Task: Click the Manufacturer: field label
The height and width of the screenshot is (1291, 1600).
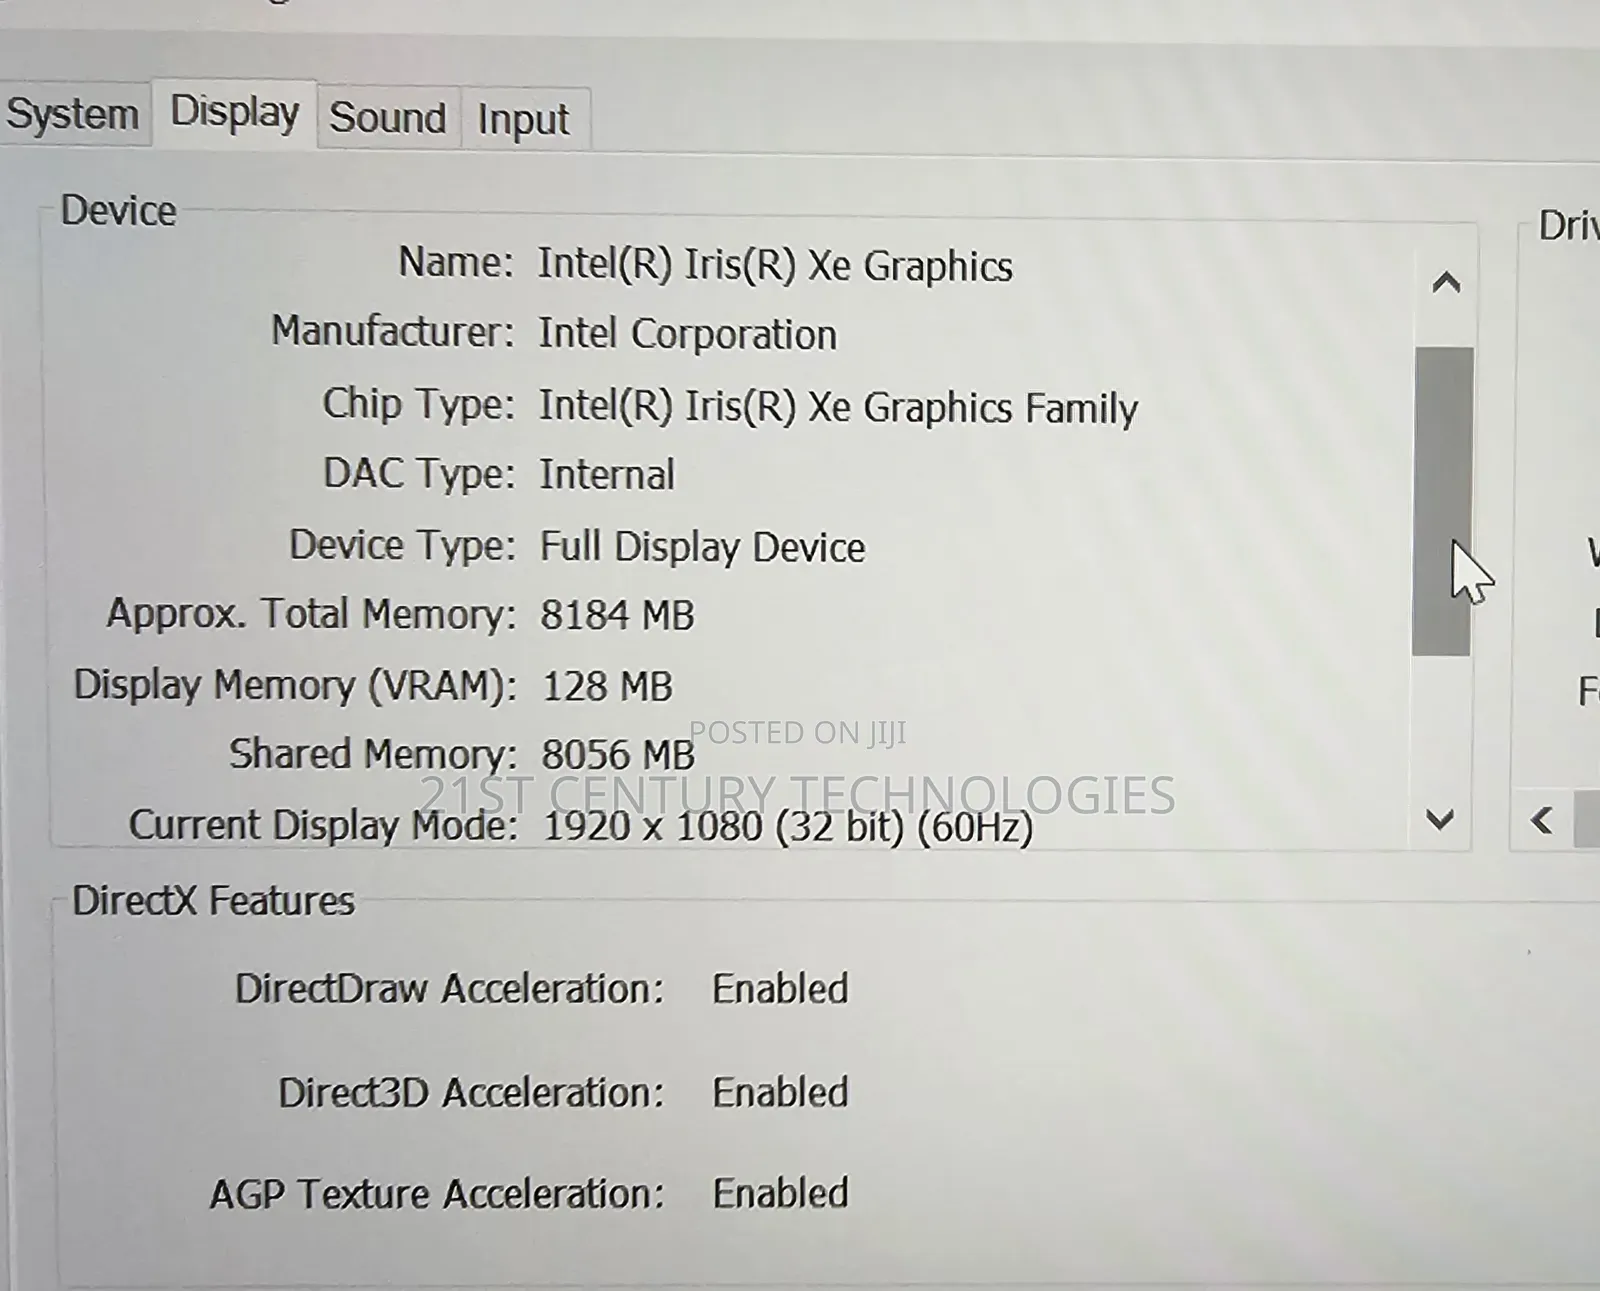Action: point(393,331)
